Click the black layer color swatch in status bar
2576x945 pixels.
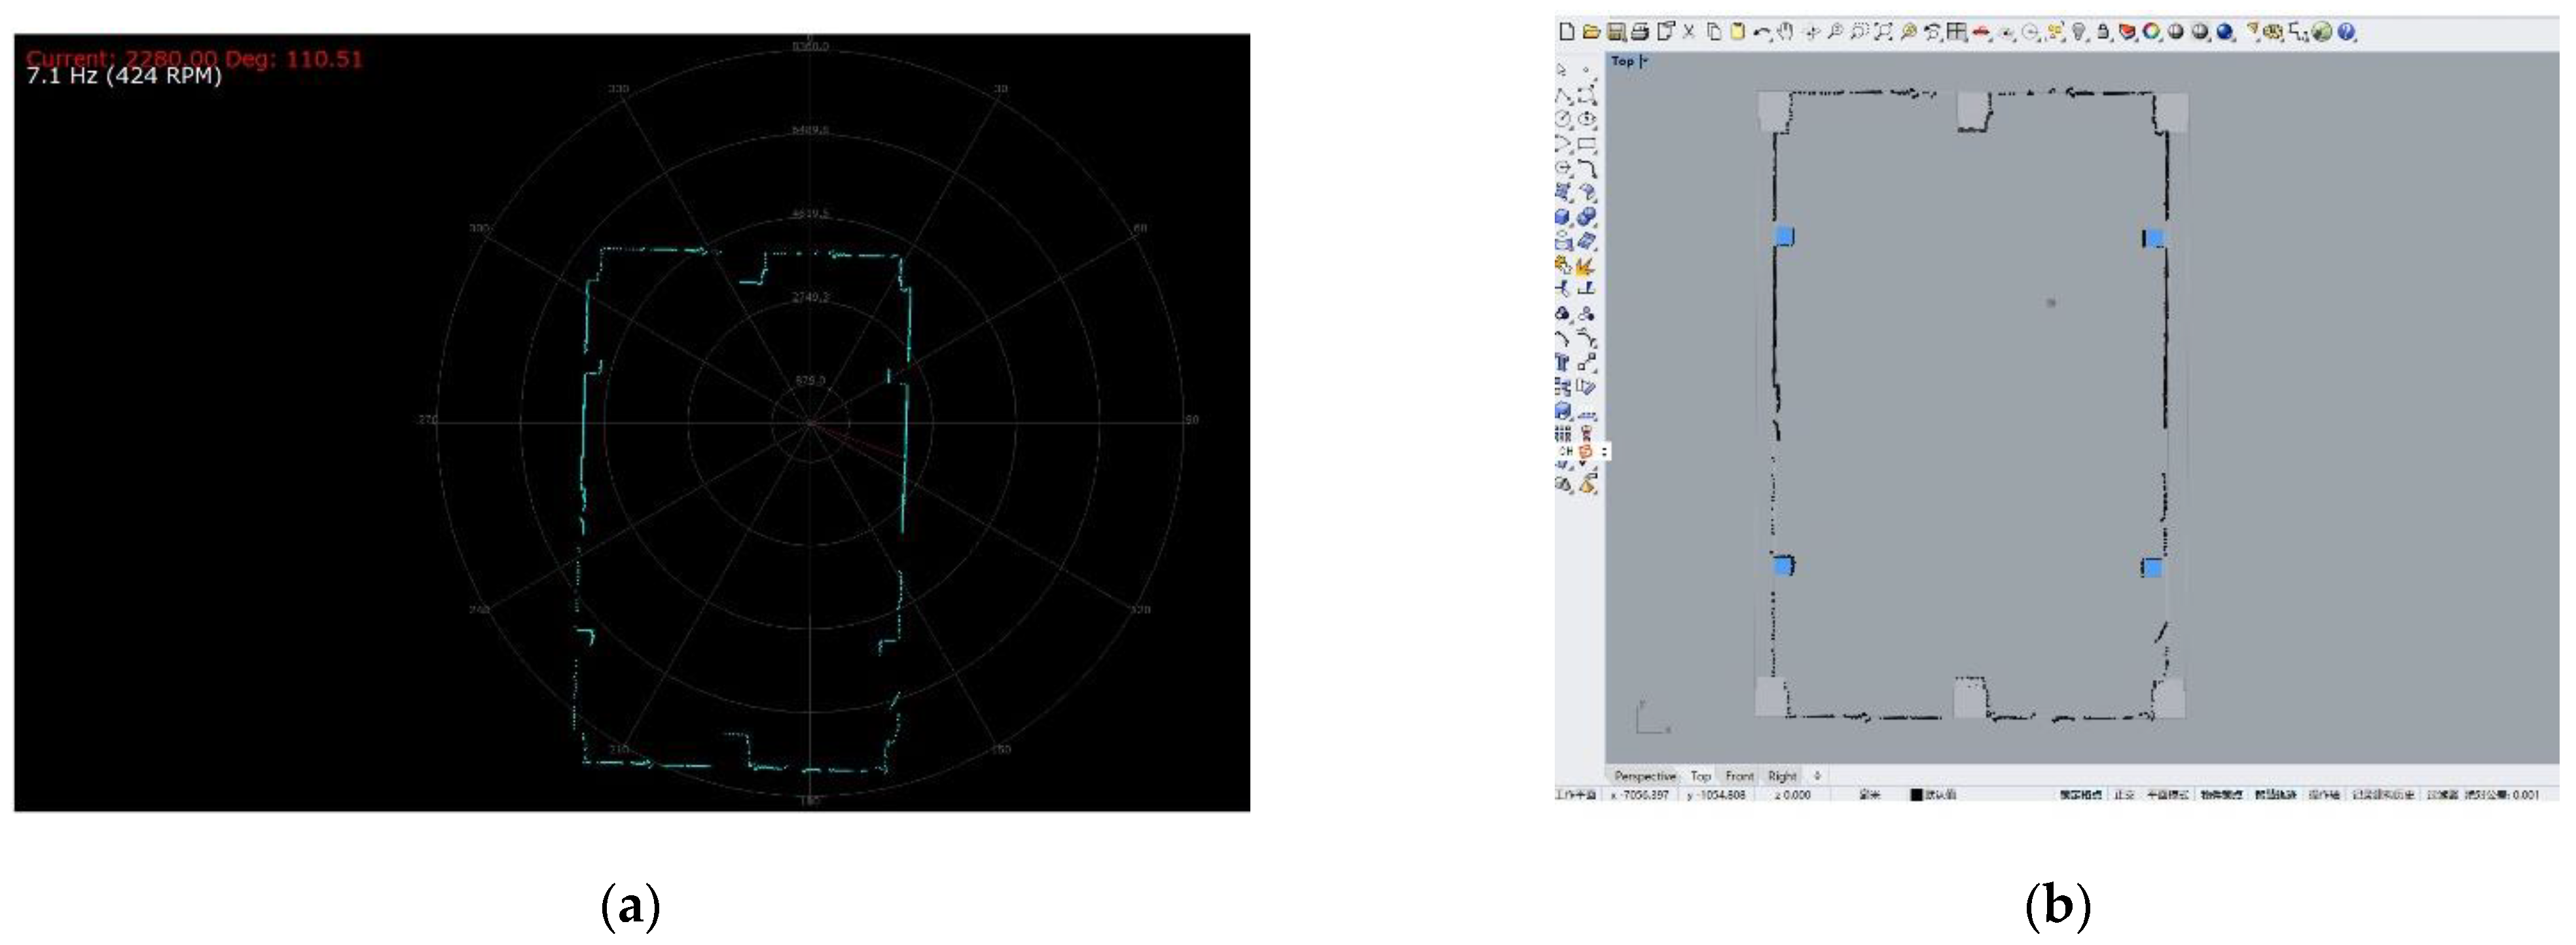1916,795
